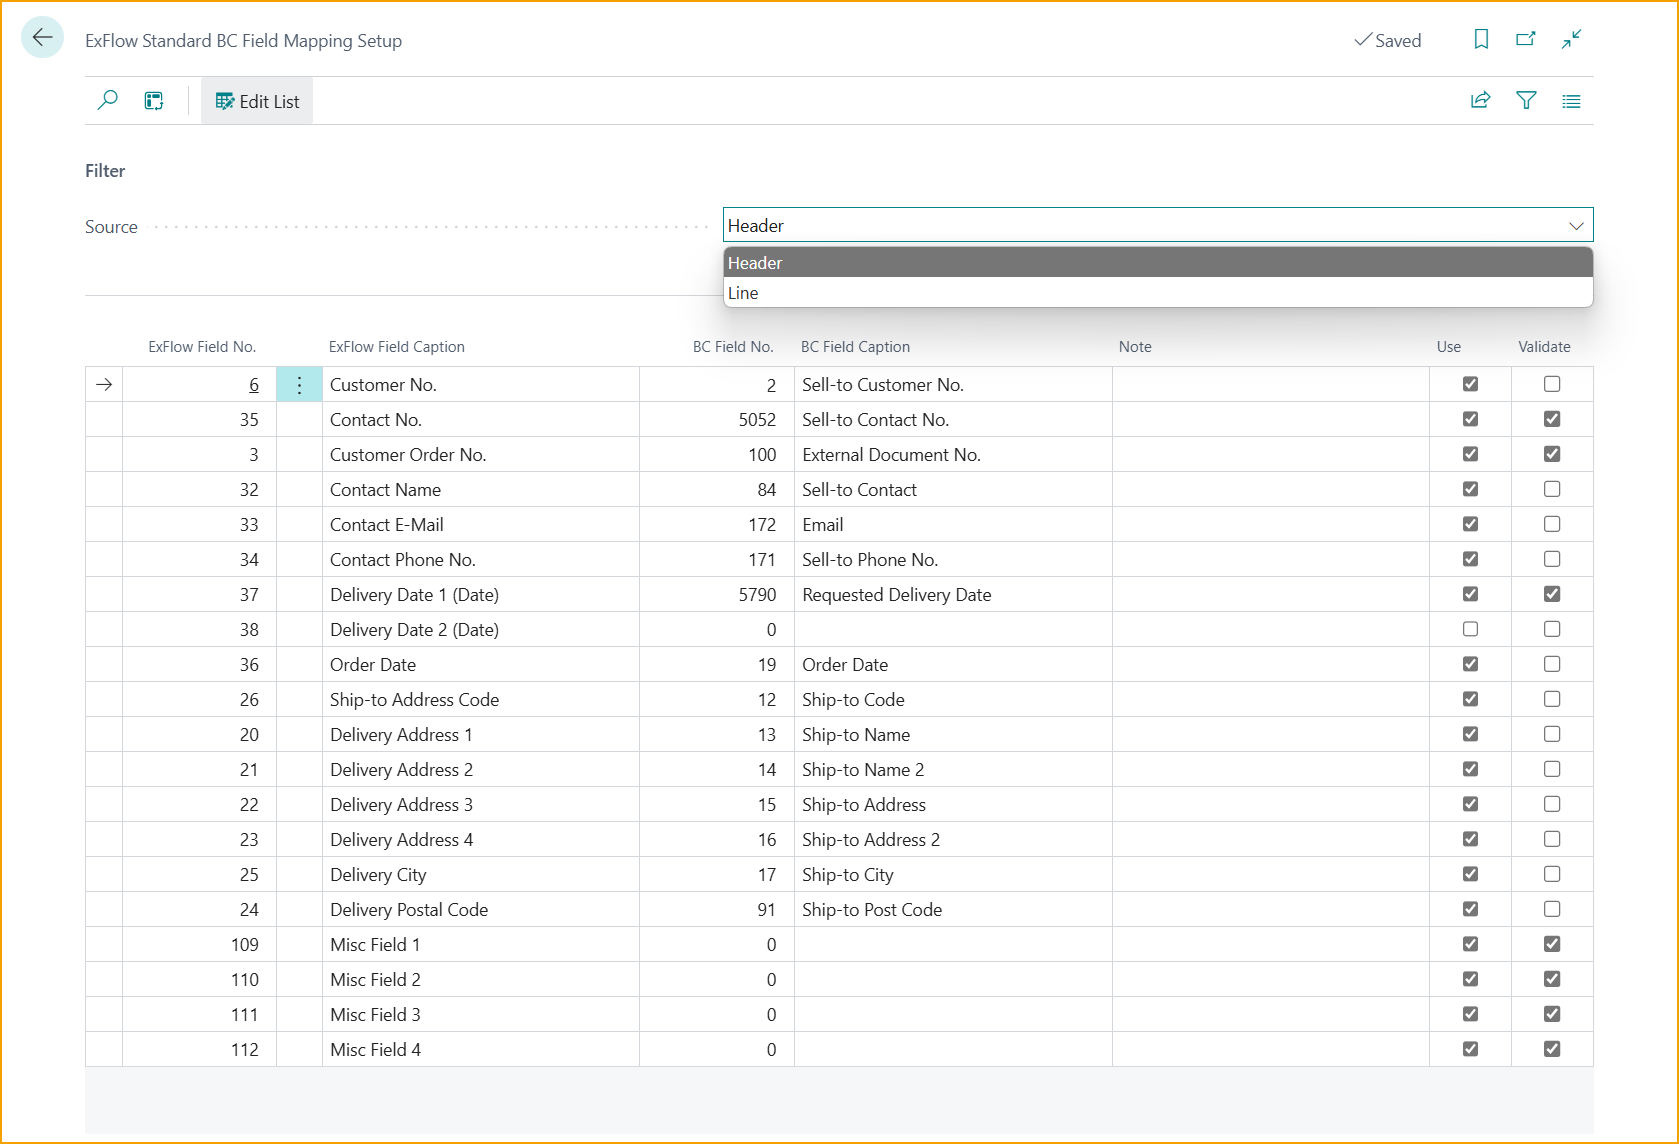Viewport: 1679px width, 1144px height.
Task: Open row menu for Customer No.
Action: [x=299, y=385]
